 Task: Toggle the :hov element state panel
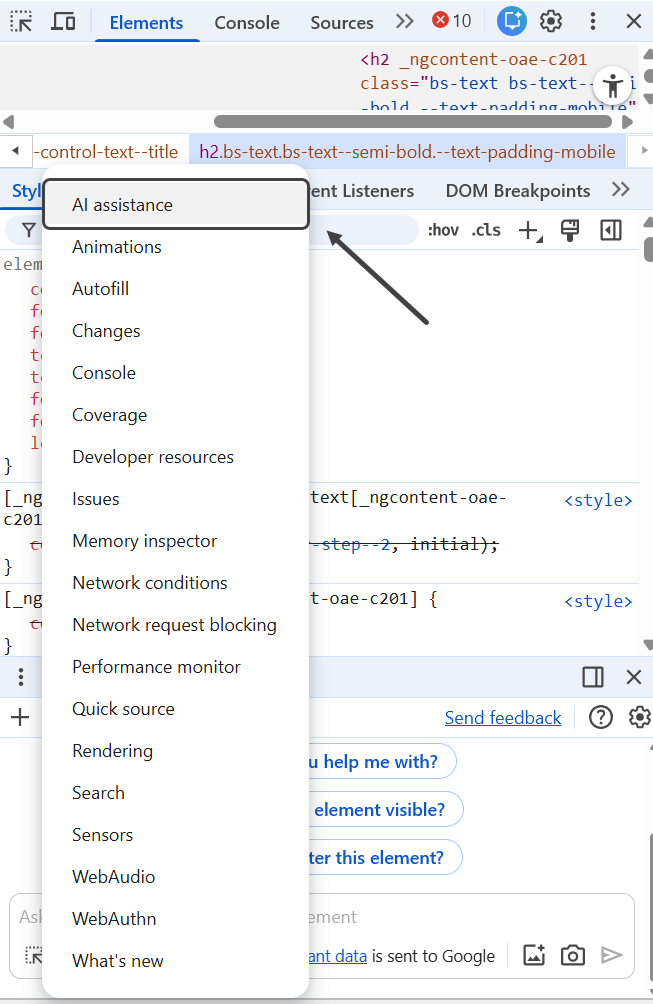(443, 231)
